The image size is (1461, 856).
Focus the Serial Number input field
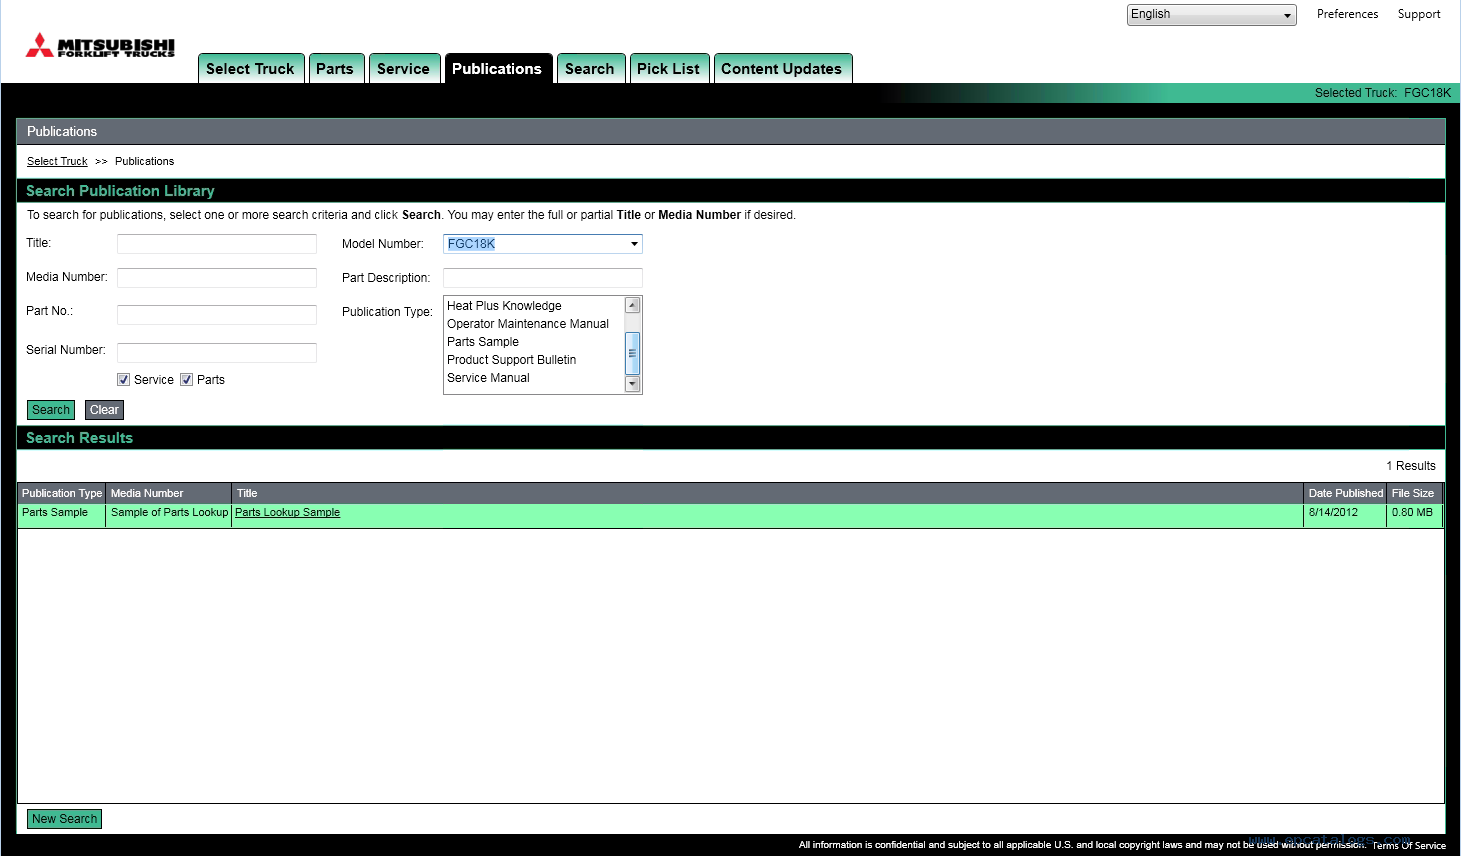[217, 353]
